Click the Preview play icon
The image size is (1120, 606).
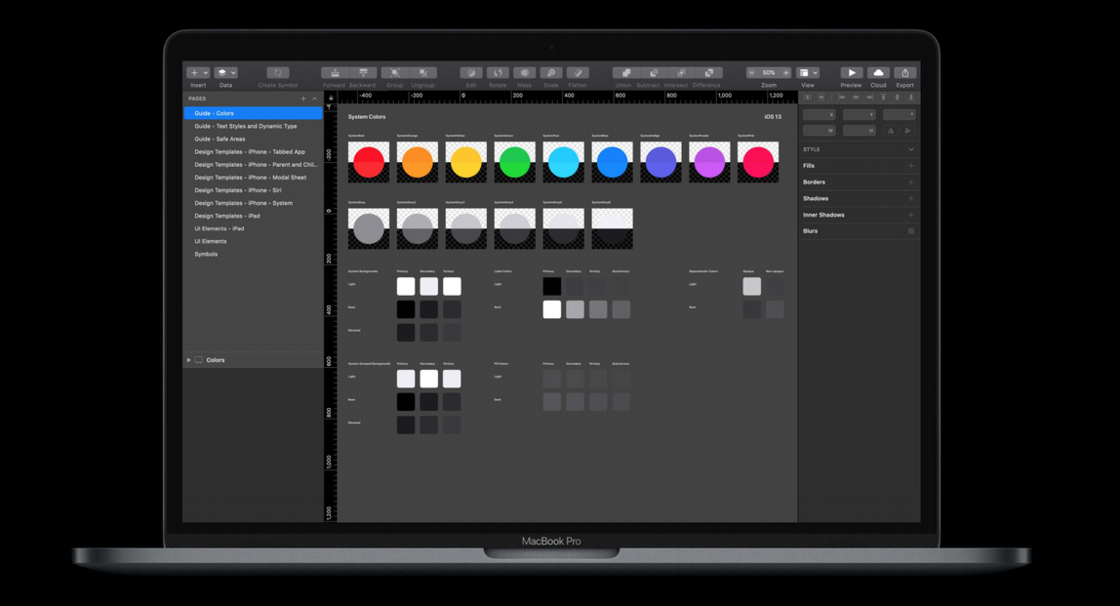(851, 73)
